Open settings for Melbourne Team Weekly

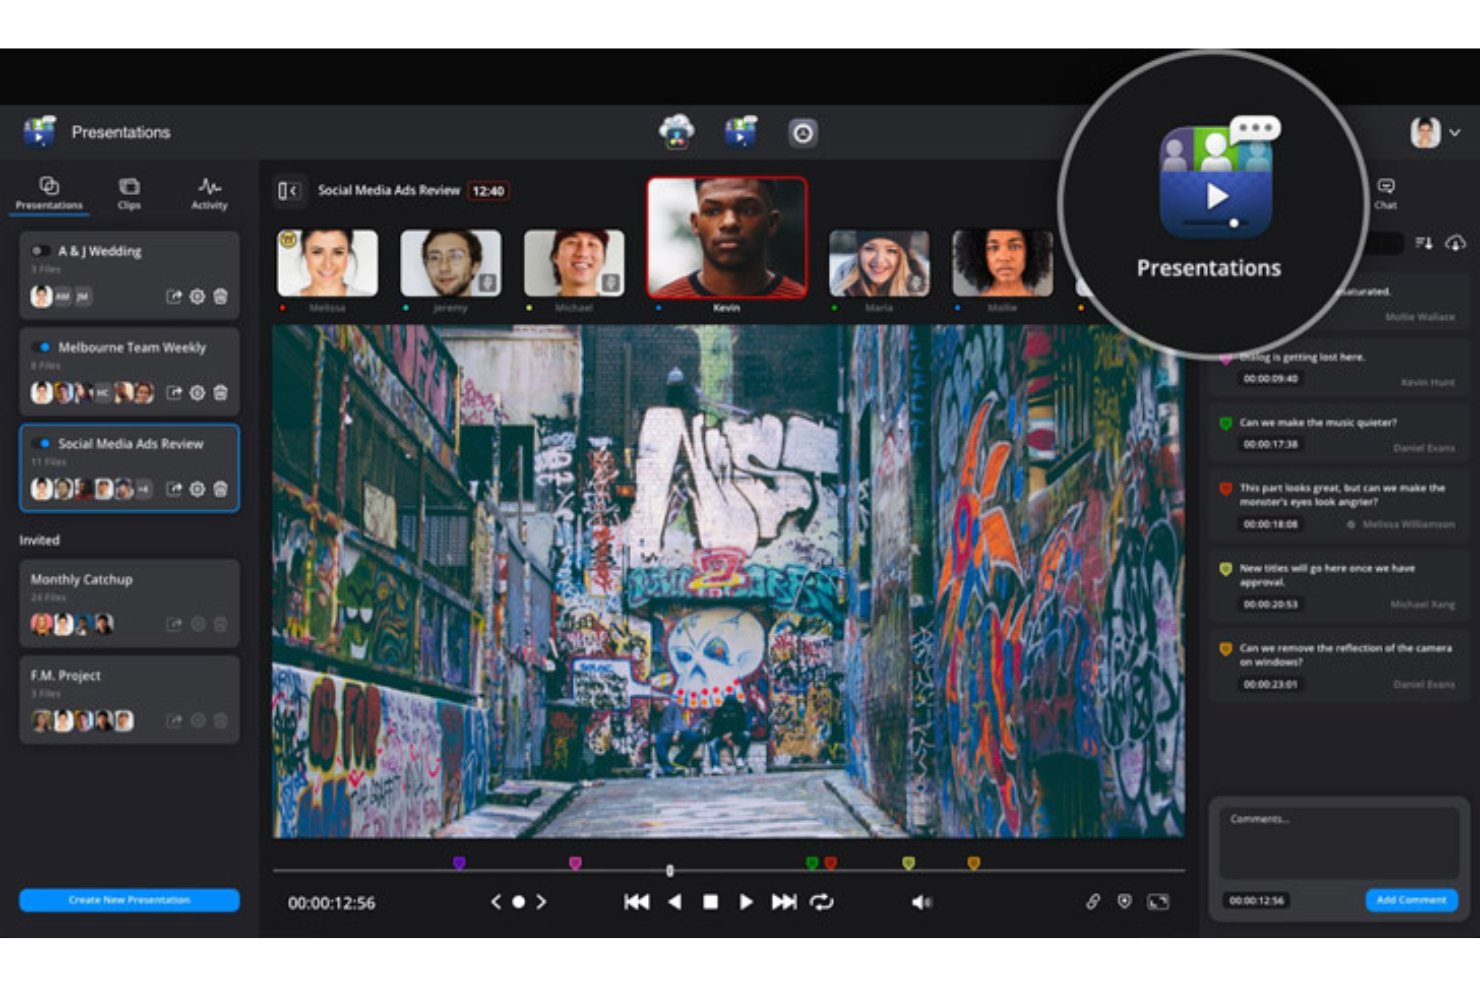click(x=197, y=393)
